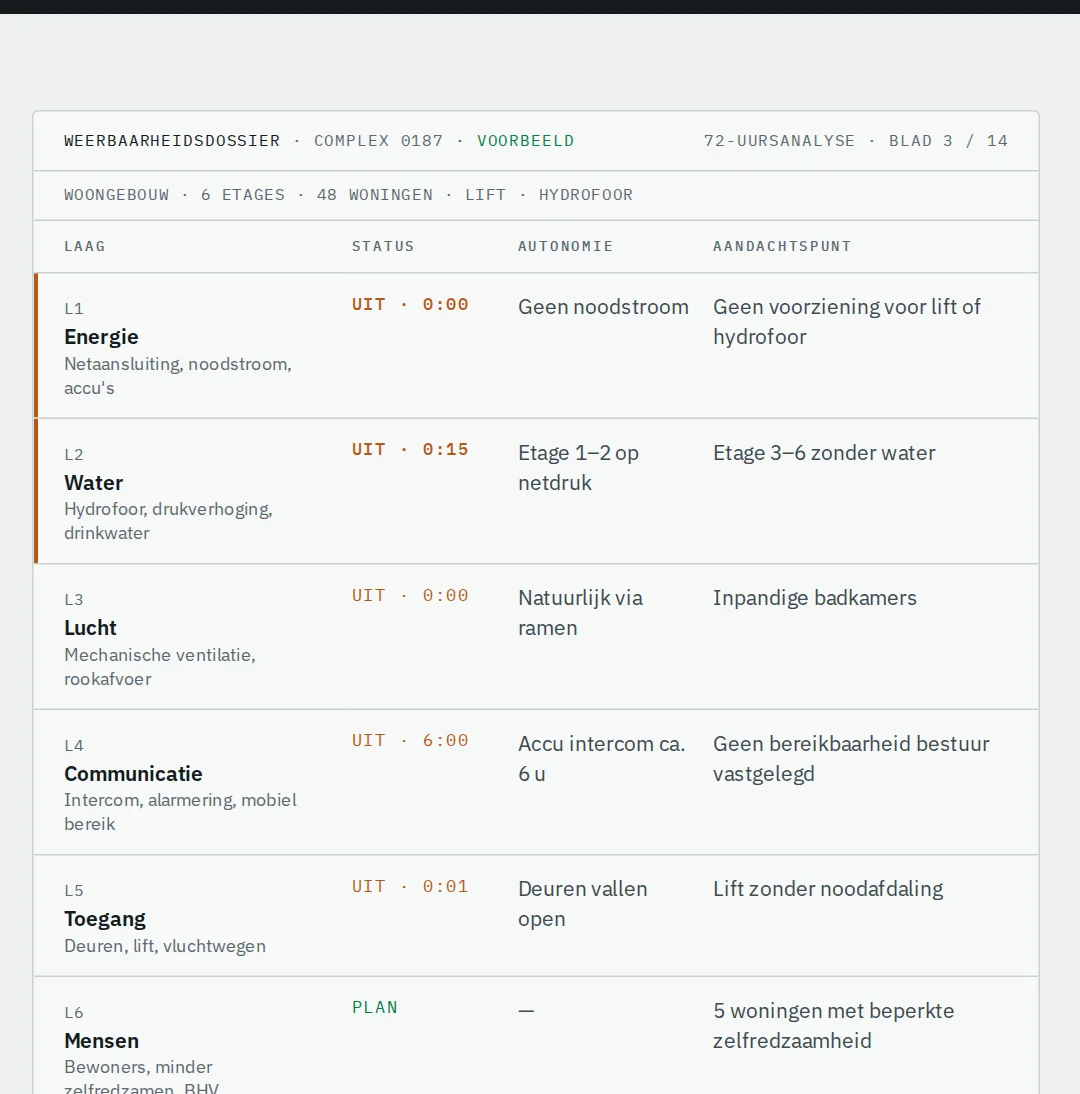Image resolution: width=1080 pixels, height=1094 pixels.
Task: Click status UIT · 0:00 in Lucht row
Action: click(410, 596)
